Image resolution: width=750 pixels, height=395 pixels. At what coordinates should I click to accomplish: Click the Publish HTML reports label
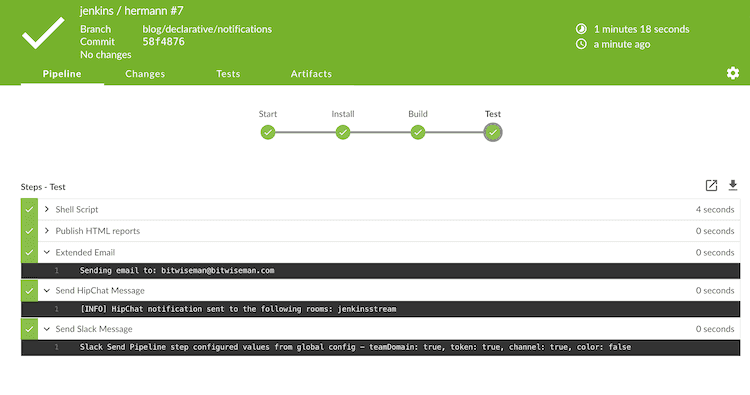click(x=98, y=231)
